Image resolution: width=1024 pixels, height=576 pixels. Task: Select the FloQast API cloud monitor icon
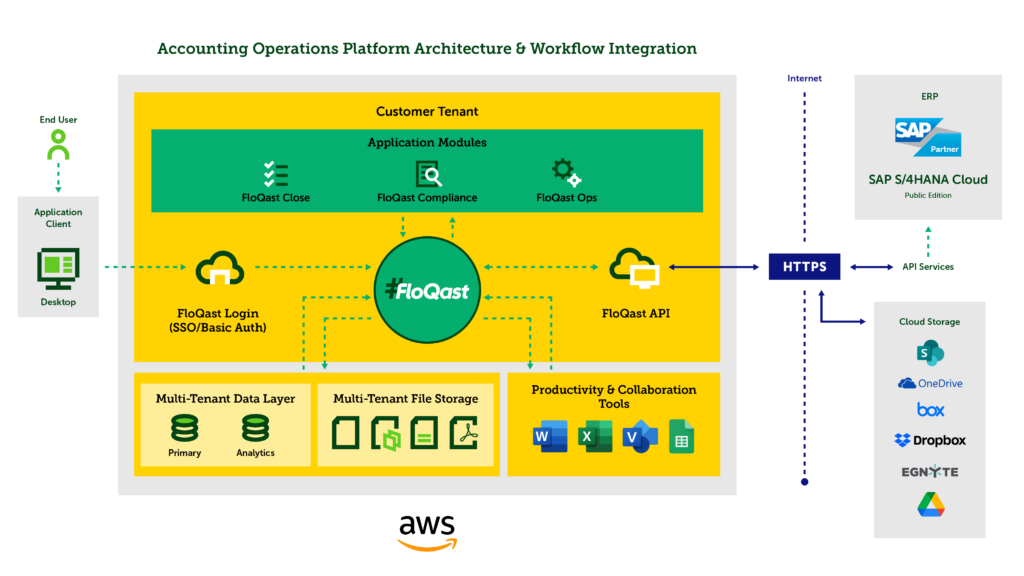(x=634, y=268)
